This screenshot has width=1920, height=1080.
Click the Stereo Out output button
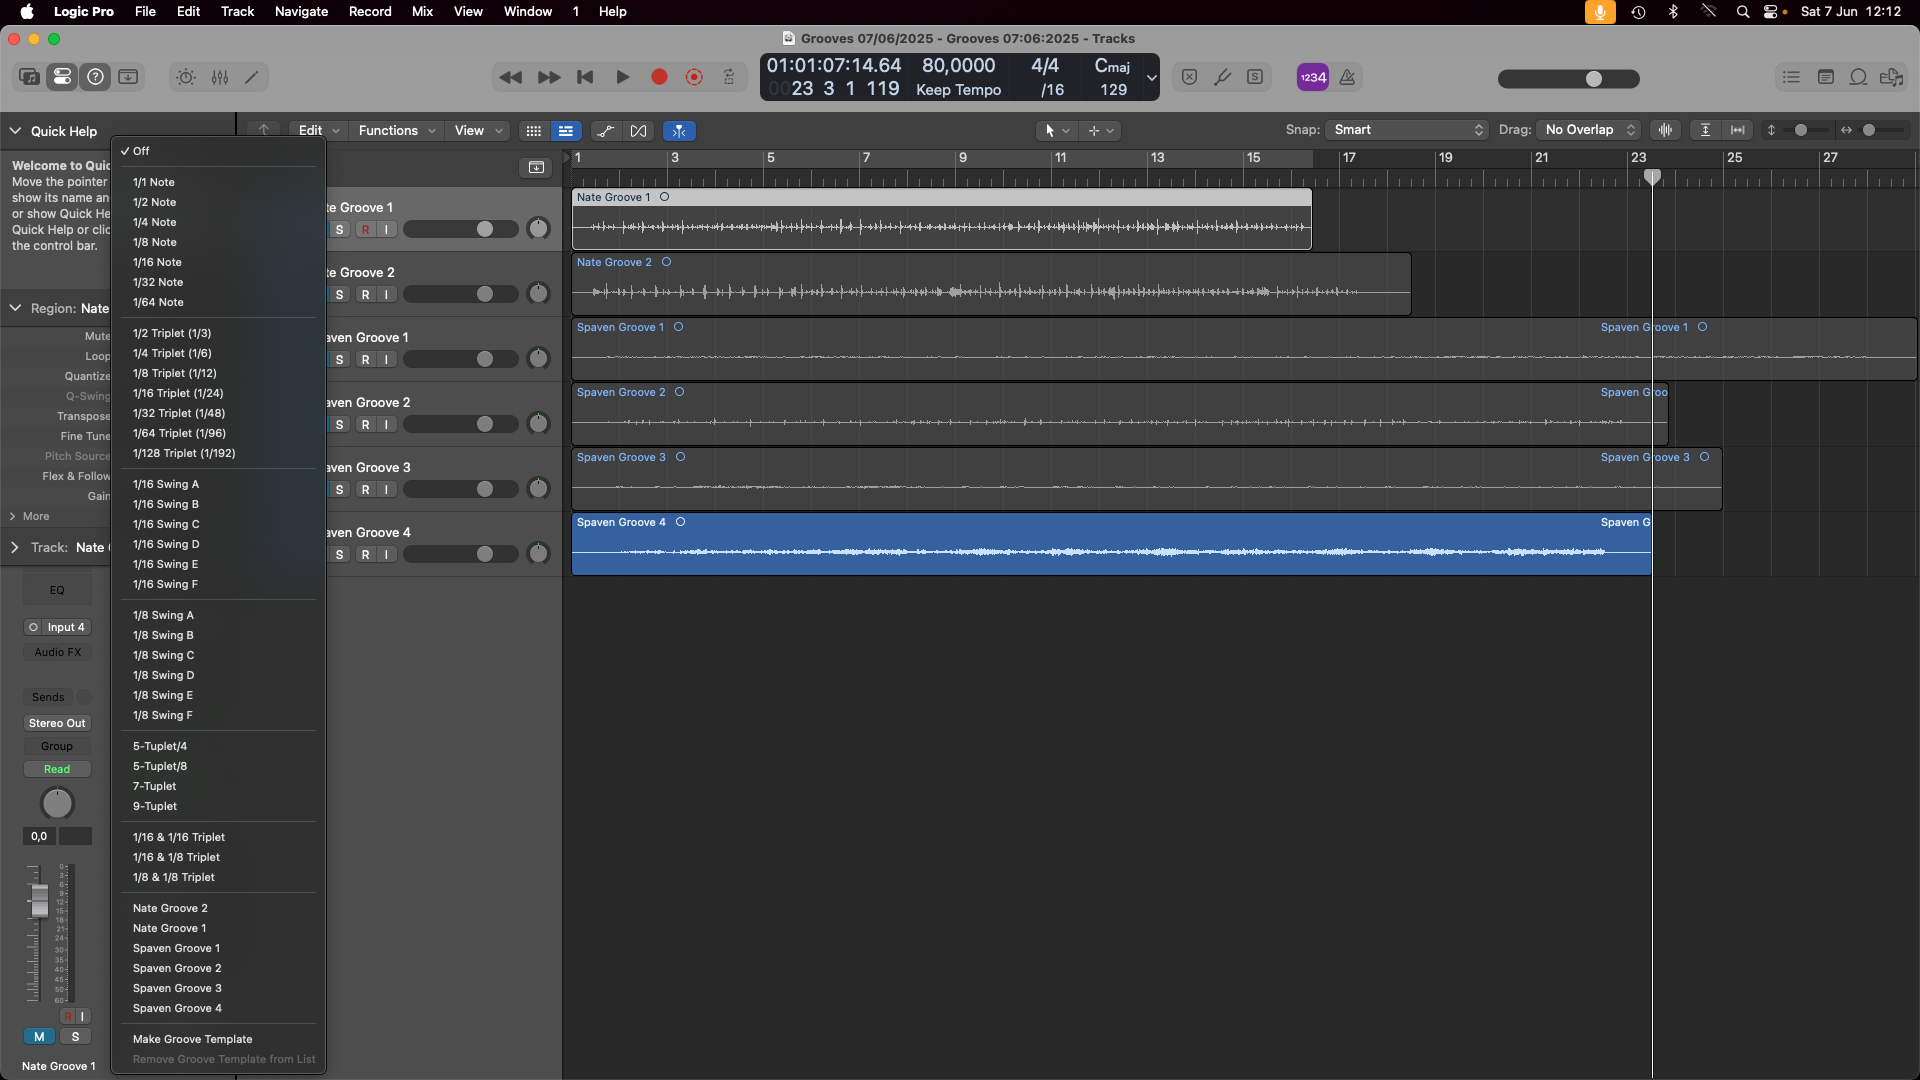[57, 723]
